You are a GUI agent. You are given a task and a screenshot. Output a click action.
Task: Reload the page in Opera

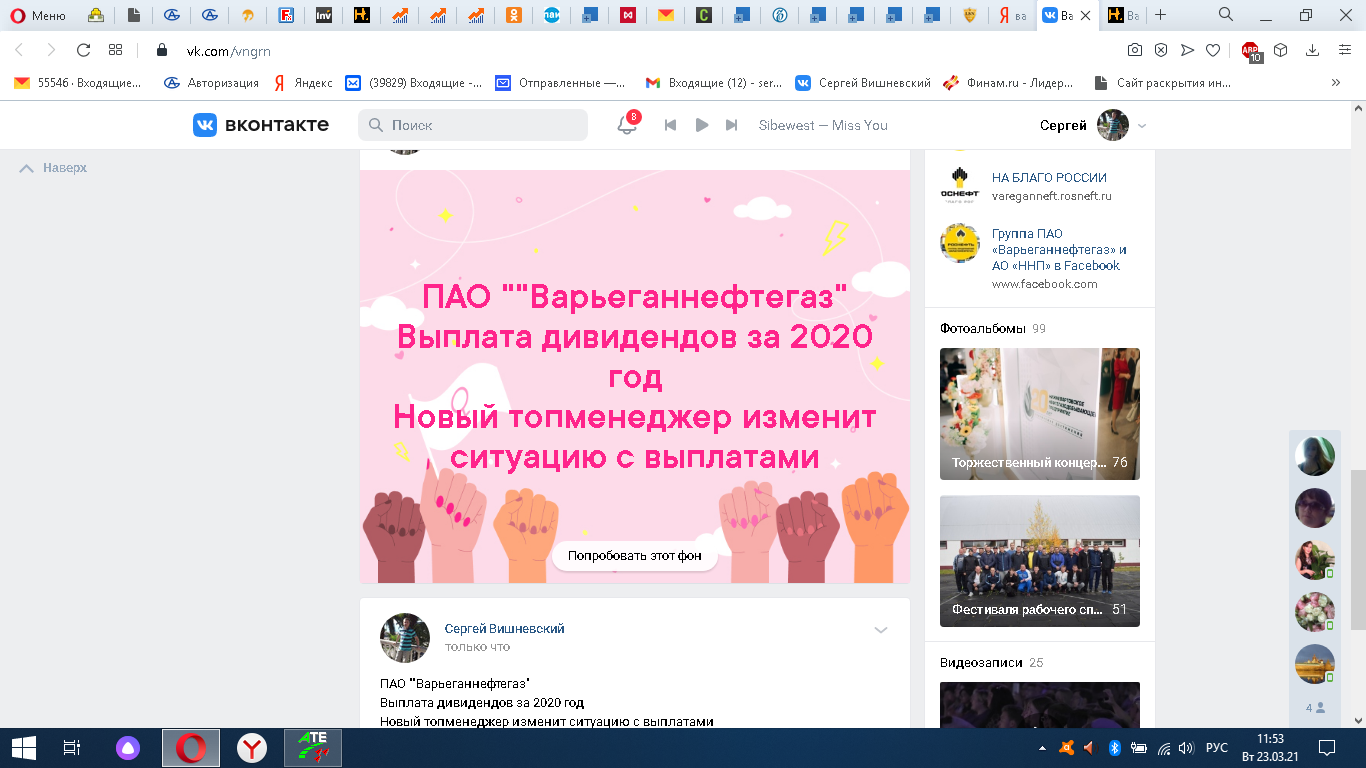(84, 50)
